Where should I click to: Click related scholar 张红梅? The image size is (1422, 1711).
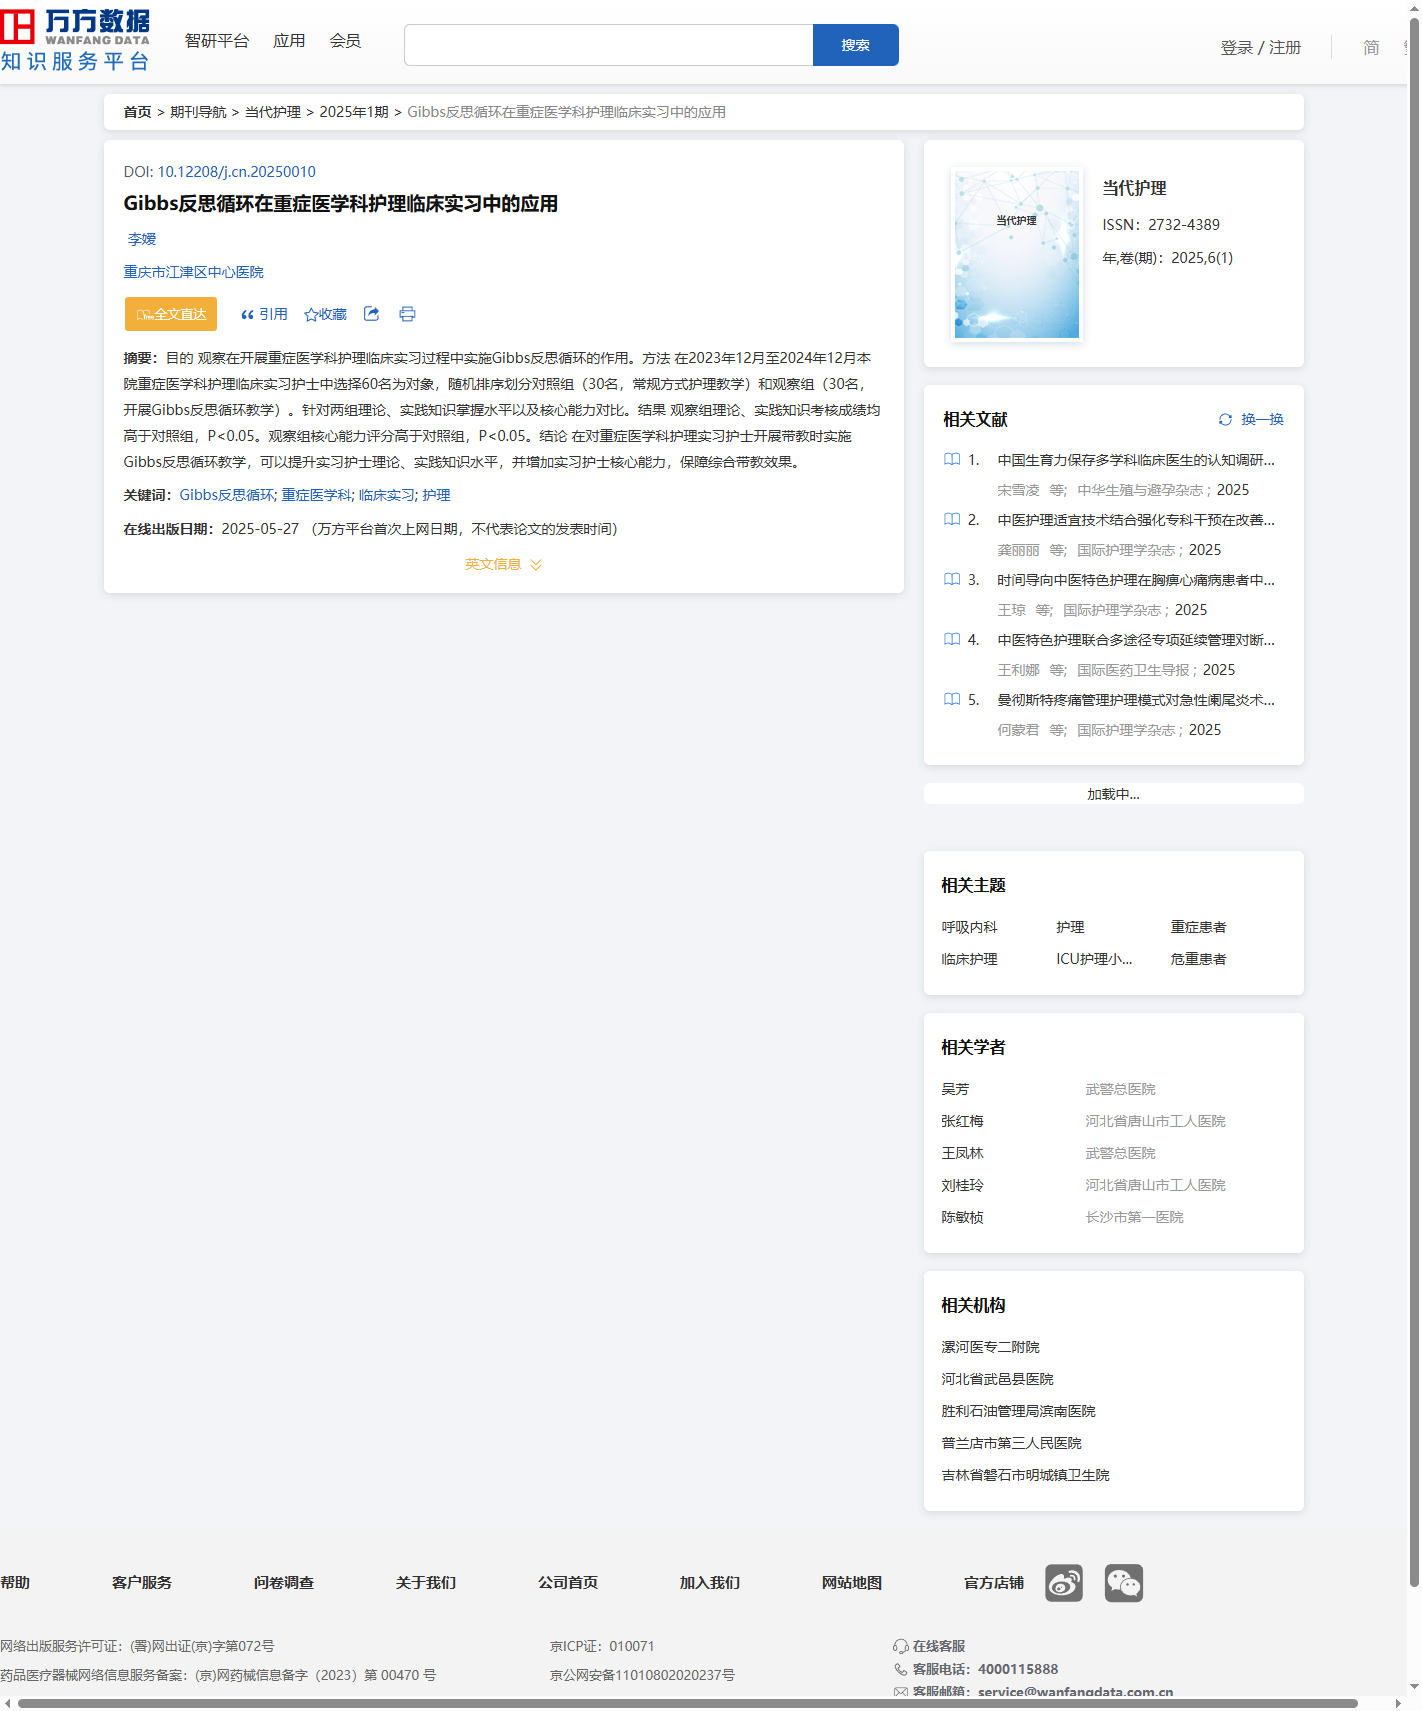pyautogui.click(x=962, y=1121)
